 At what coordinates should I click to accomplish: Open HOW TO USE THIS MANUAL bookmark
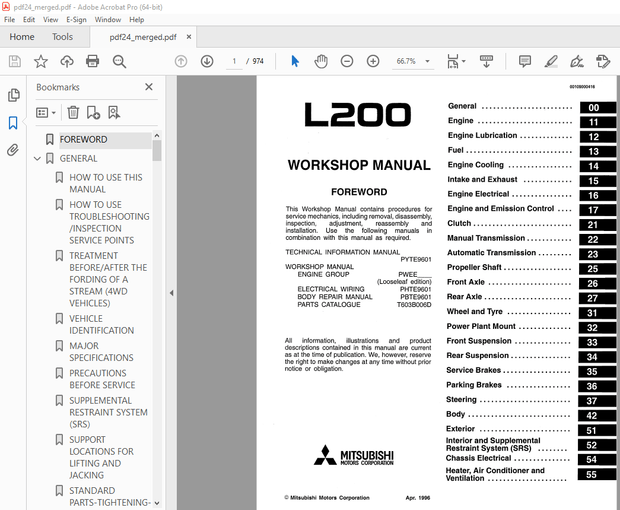106,183
